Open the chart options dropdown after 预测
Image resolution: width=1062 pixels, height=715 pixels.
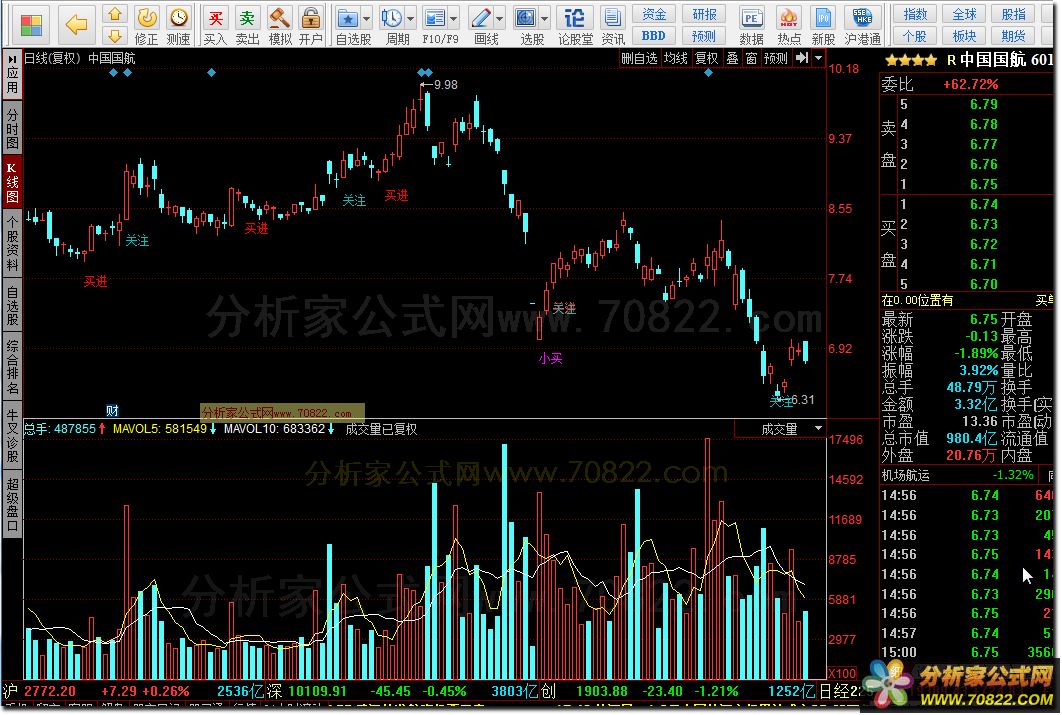pyautogui.click(x=818, y=58)
